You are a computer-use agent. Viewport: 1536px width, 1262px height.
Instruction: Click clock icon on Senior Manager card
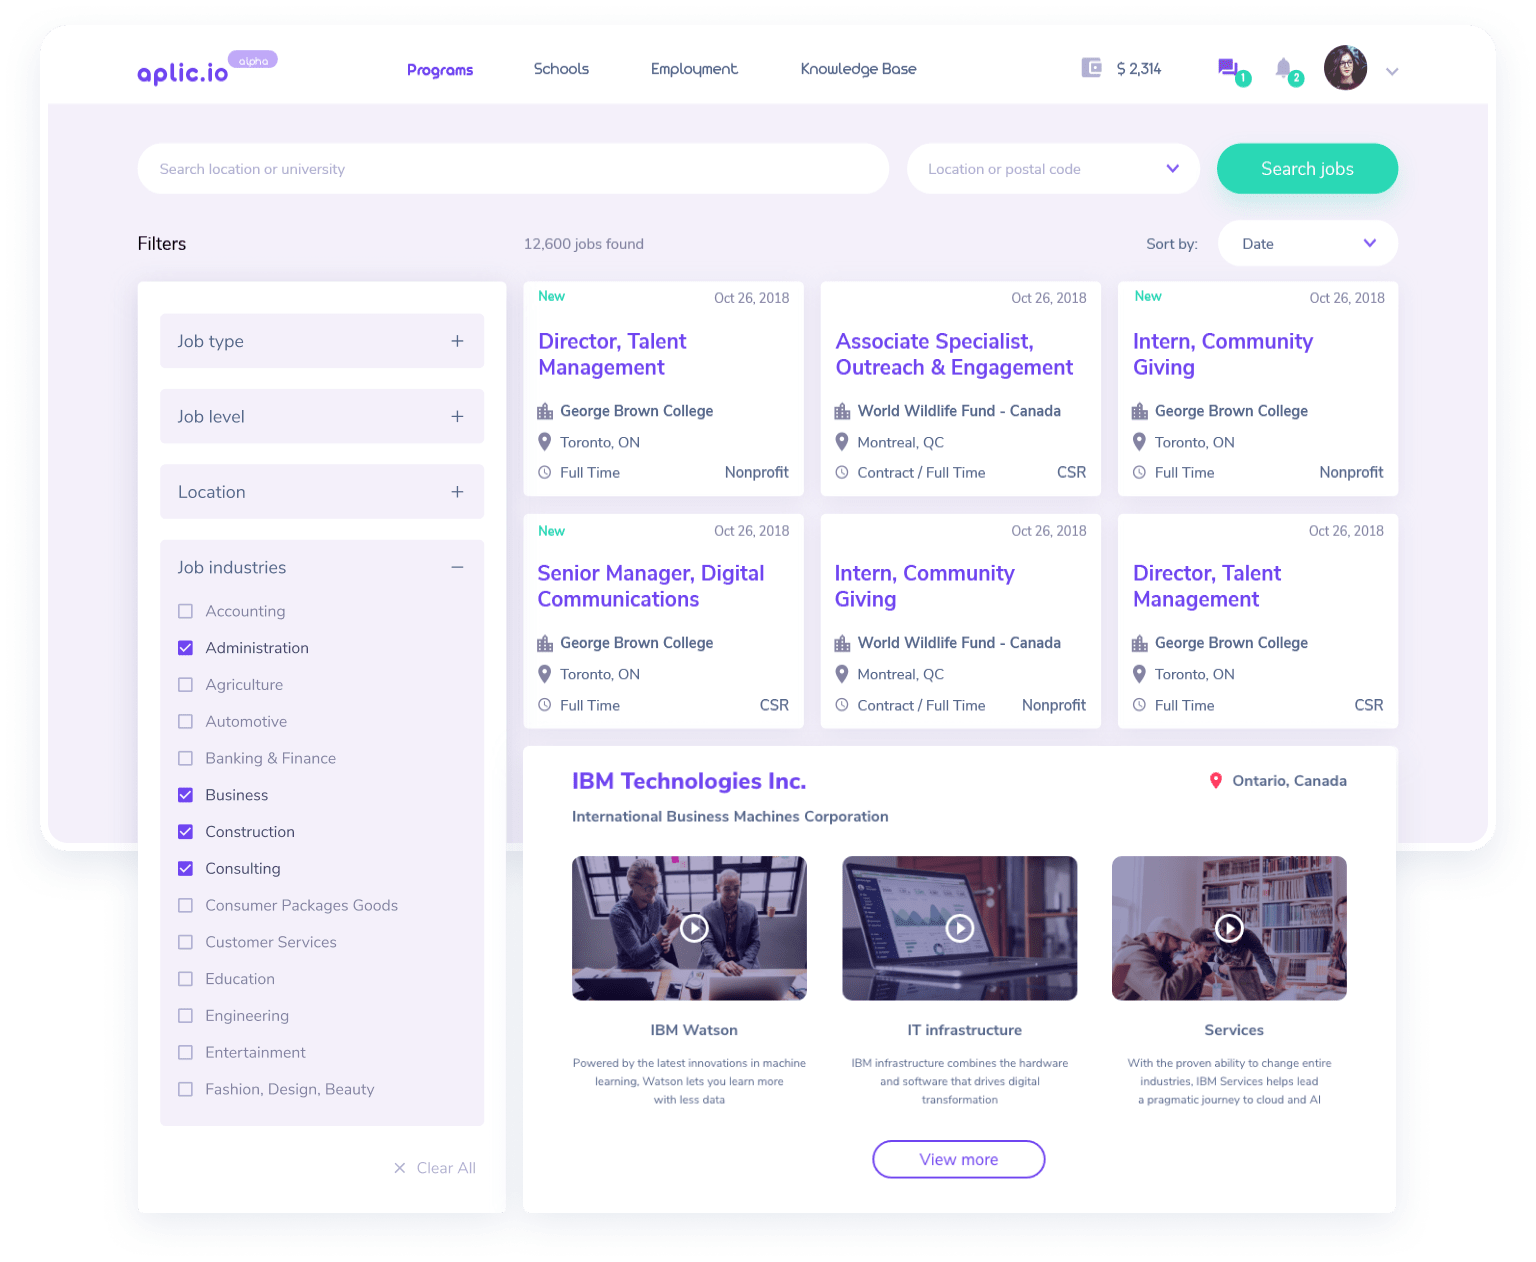click(545, 705)
